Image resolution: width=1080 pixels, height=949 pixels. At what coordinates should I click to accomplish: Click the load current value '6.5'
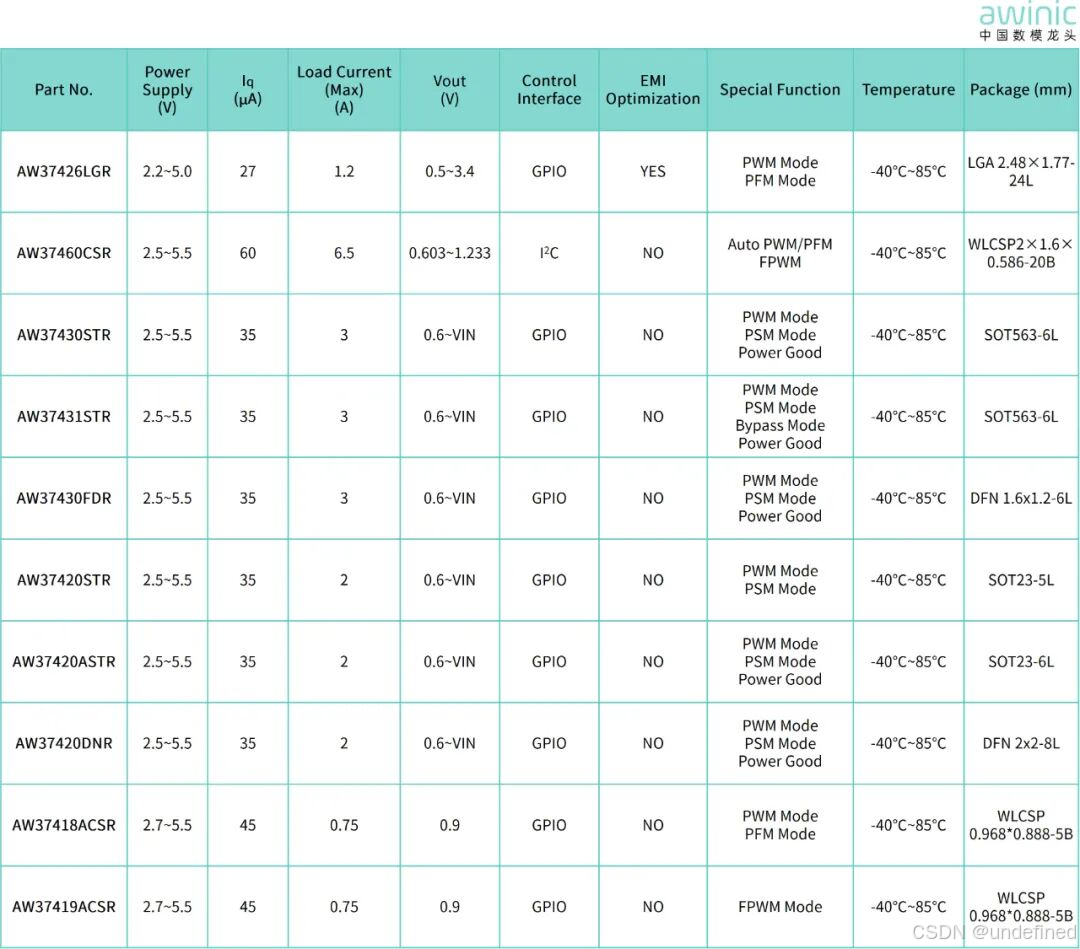pos(344,253)
